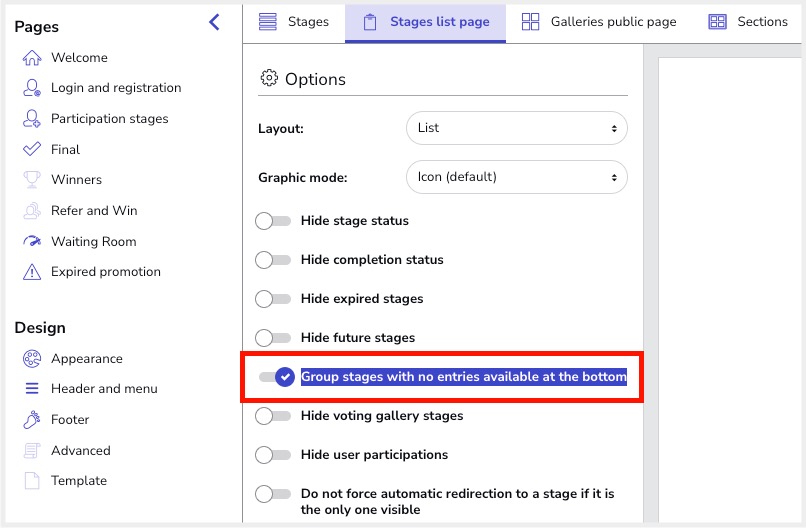
Task: Click the 'Hide stage status' label text
Action: pyautogui.click(x=355, y=221)
